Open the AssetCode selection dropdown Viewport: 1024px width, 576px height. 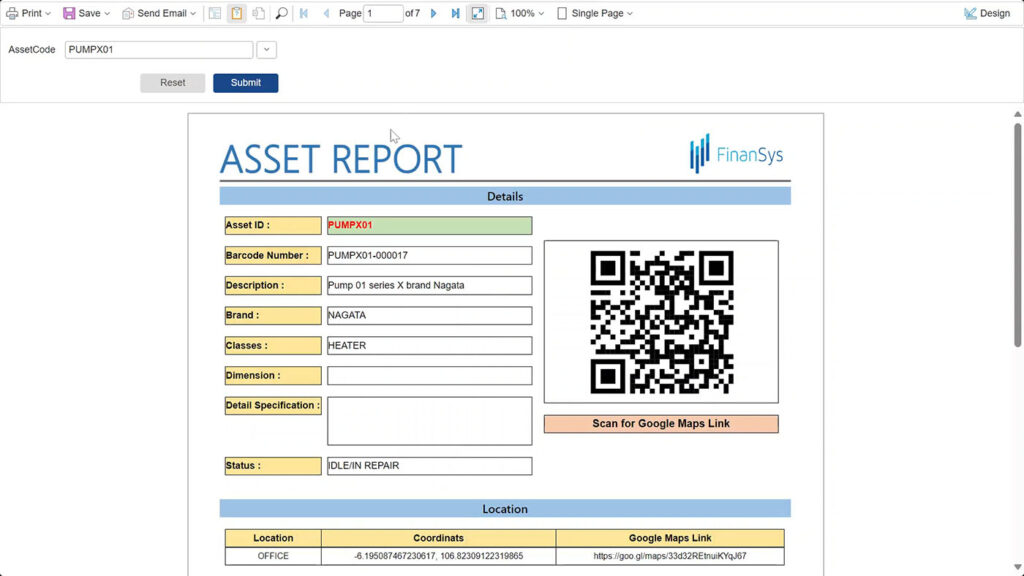266,49
